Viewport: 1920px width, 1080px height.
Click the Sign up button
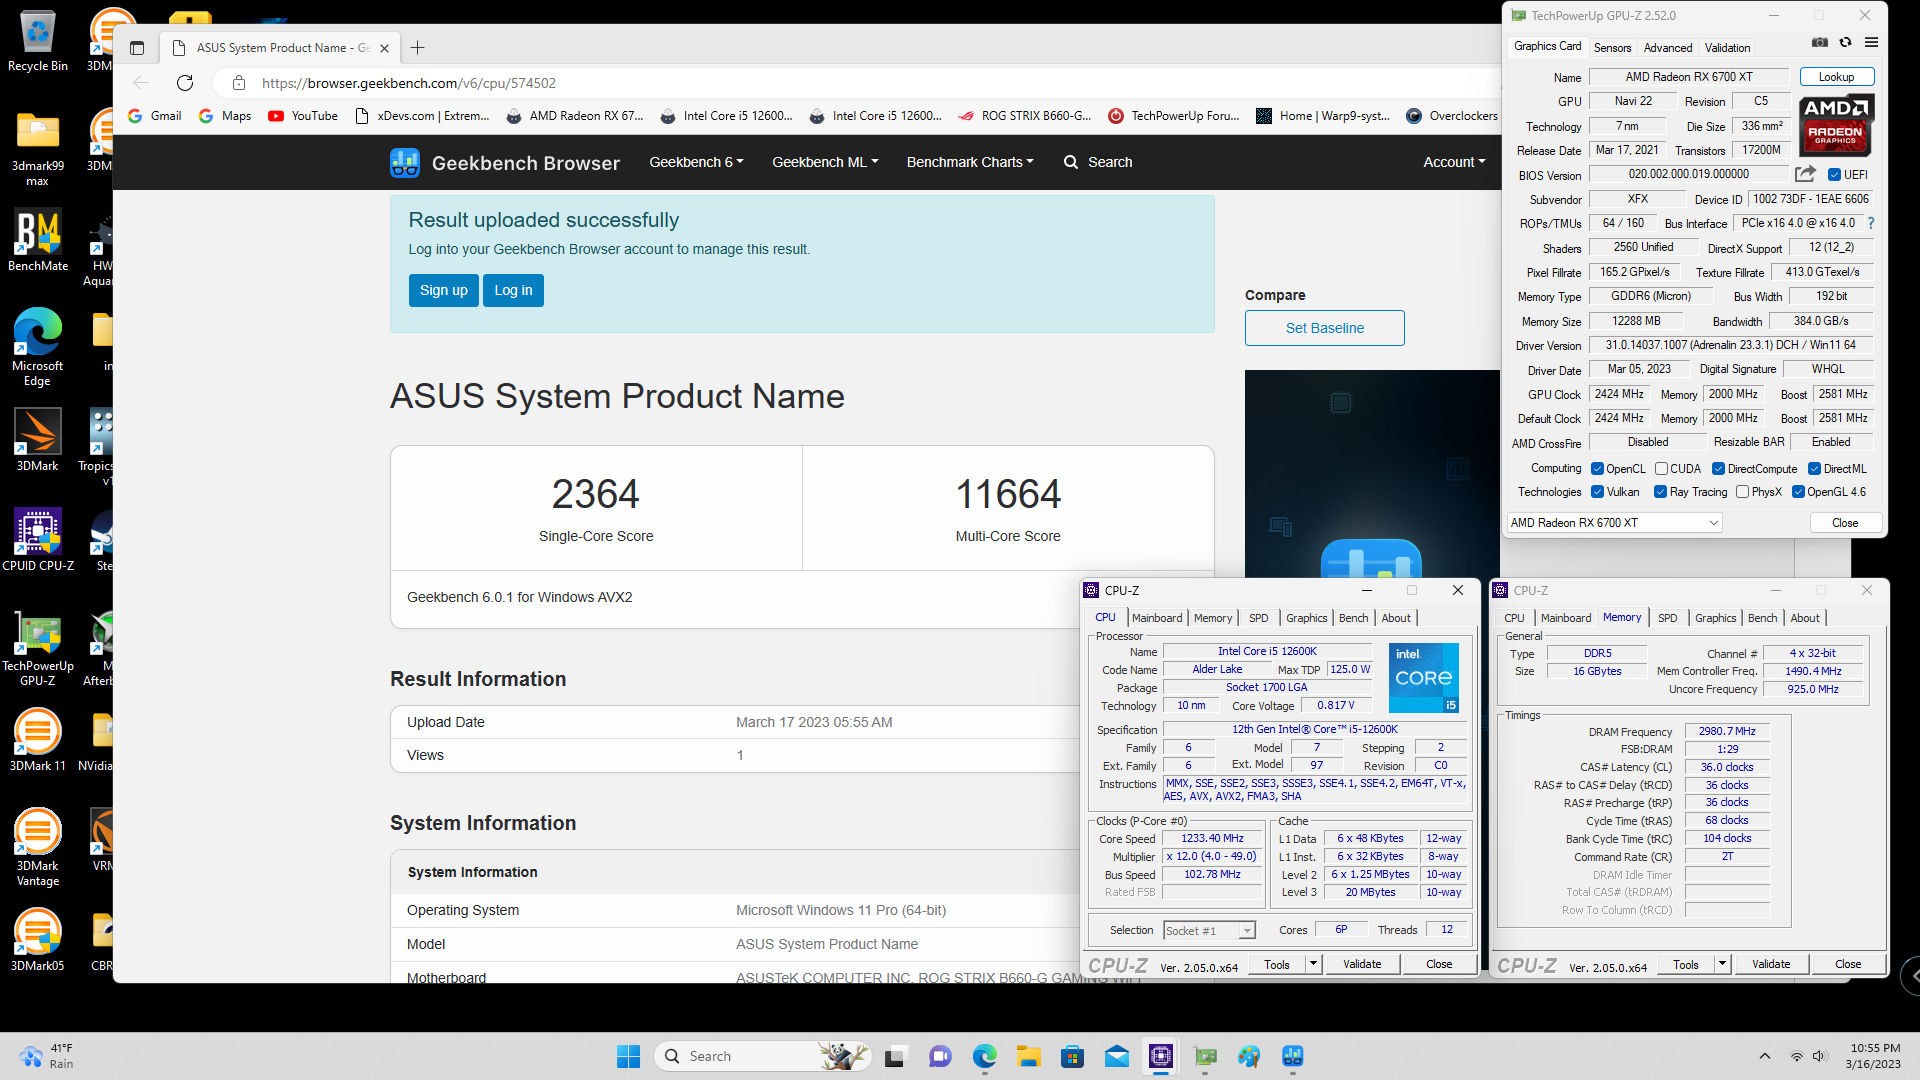click(x=444, y=290)
